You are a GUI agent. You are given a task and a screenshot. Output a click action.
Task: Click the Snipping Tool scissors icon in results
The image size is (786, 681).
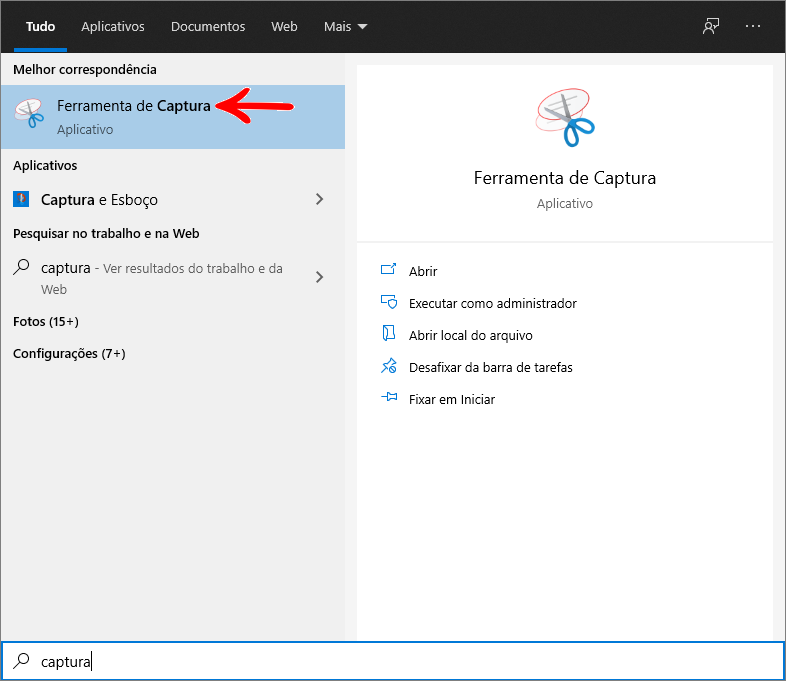(x=30, y=115)
